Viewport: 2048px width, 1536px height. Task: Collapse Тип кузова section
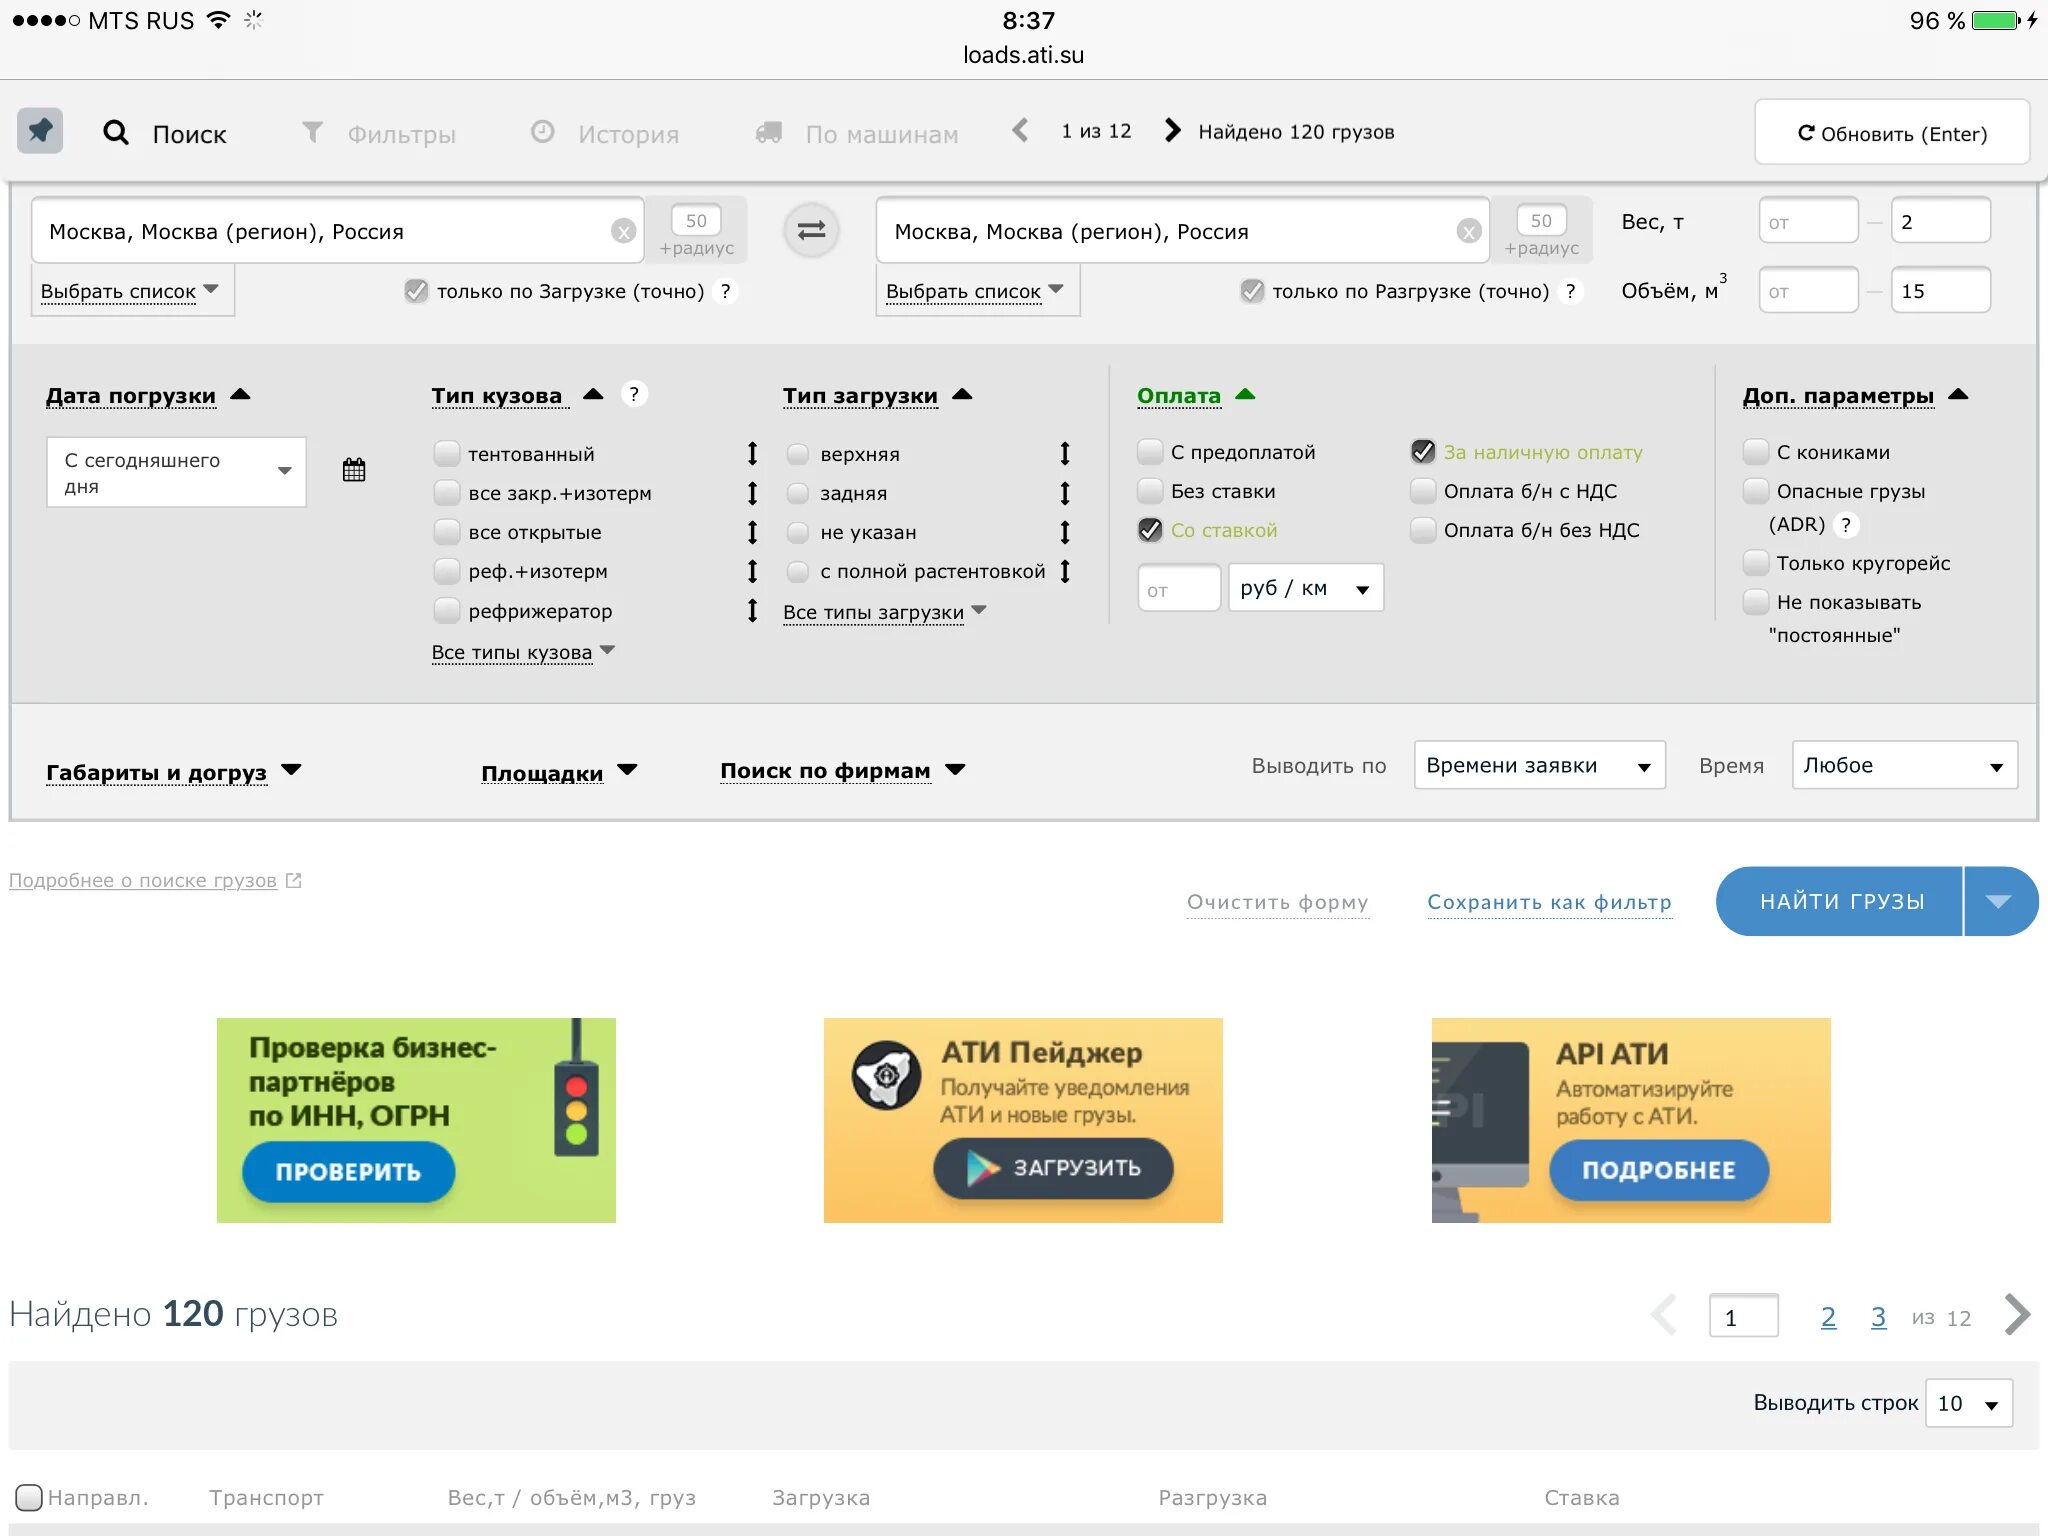coord(517,395)
